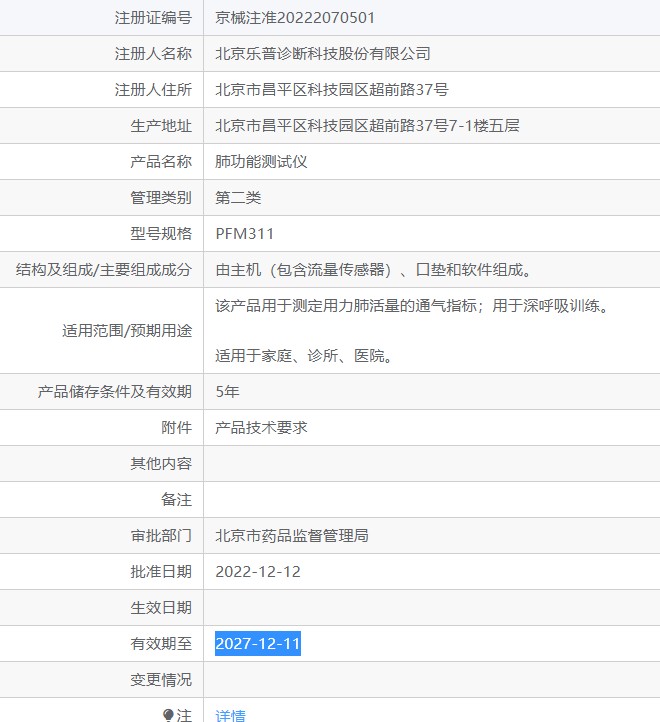Image resolution: width=660 pixels, height=722 pixels.
Task: Click management category value 第二类
Action: click(238, 198)
